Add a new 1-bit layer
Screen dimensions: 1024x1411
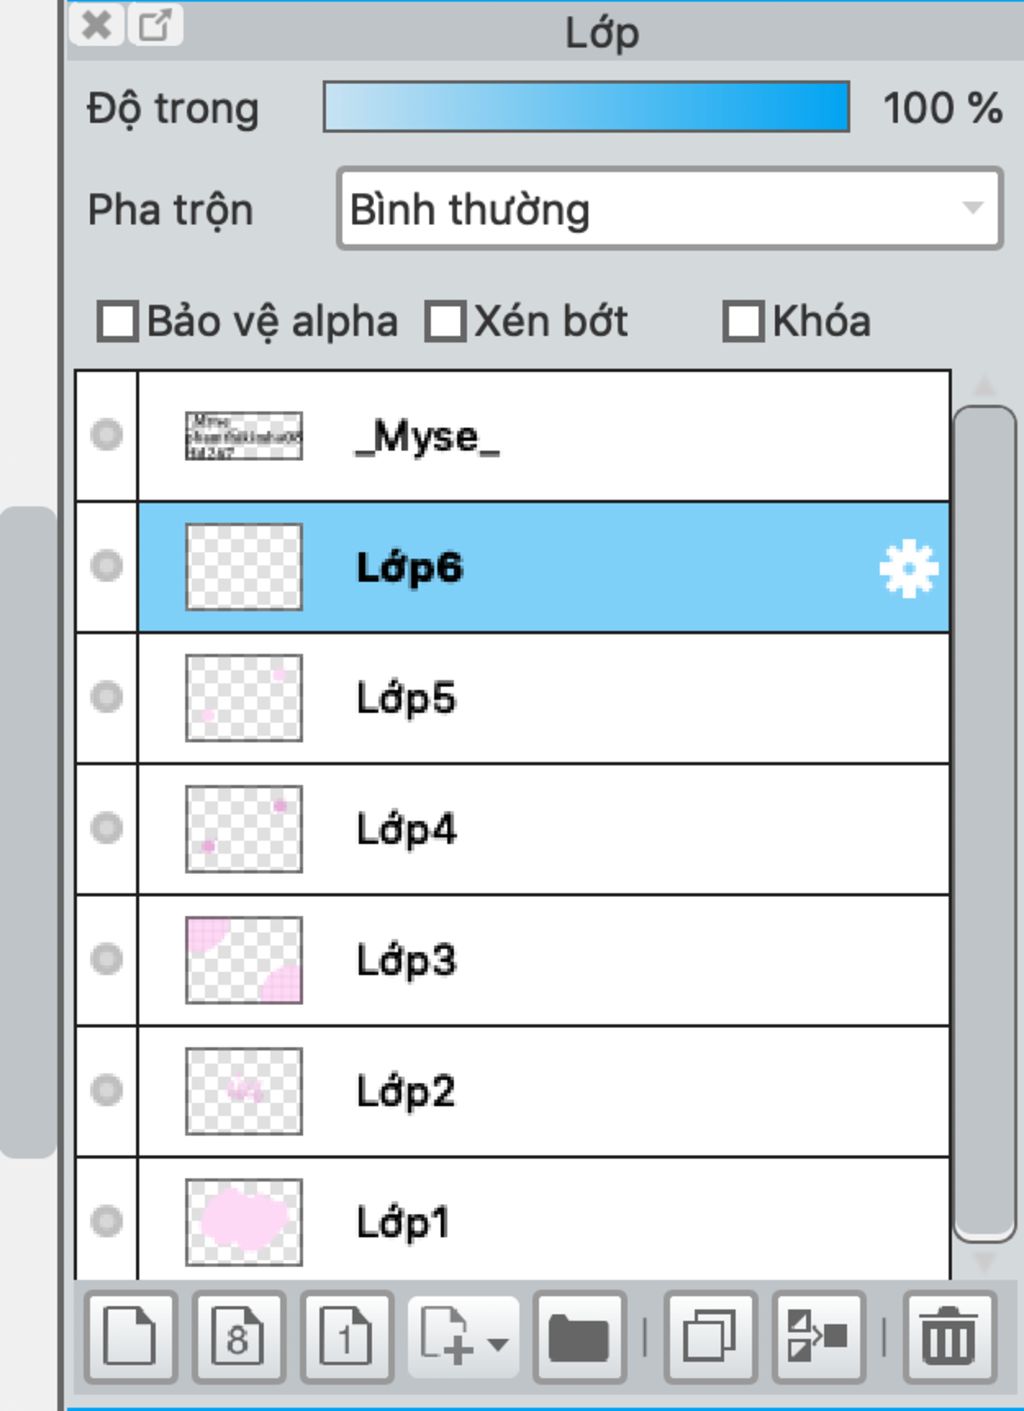(346, 1337)
